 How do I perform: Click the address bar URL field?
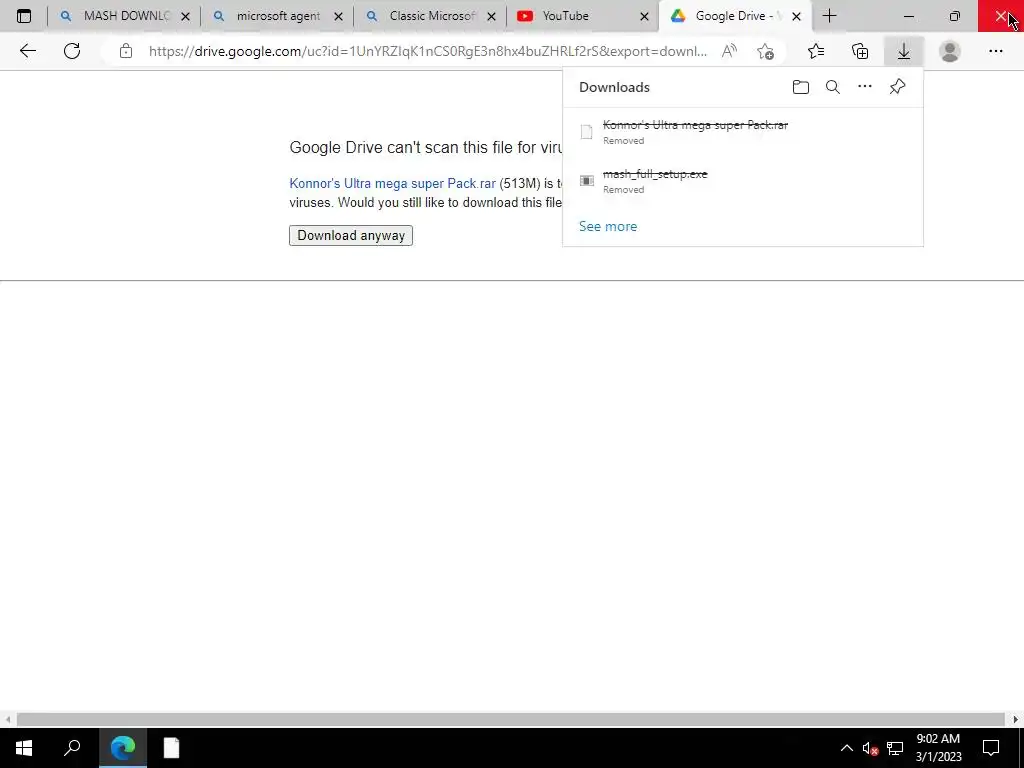click(x=428, y=51)
